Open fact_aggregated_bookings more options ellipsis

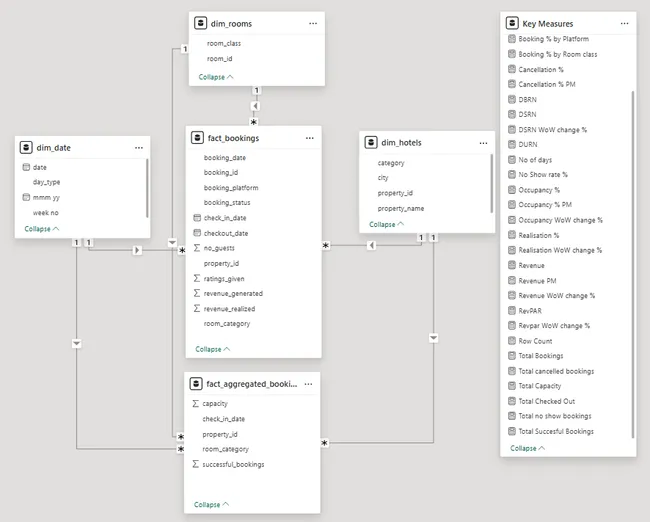(x=308, y=384)
